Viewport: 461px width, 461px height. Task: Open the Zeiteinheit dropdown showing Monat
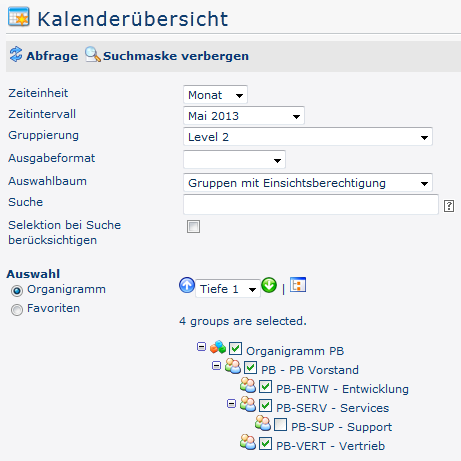pyautogui.click(x=215, y=95)
